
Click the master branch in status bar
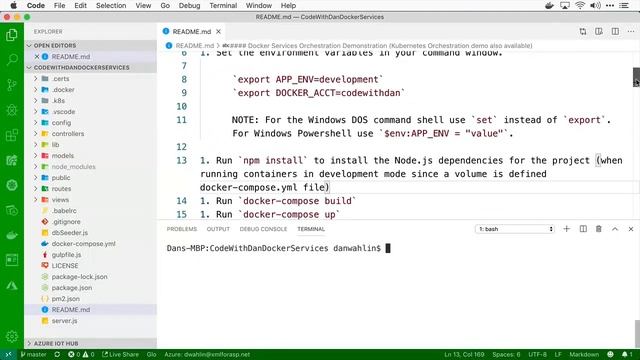pos(33,354)
